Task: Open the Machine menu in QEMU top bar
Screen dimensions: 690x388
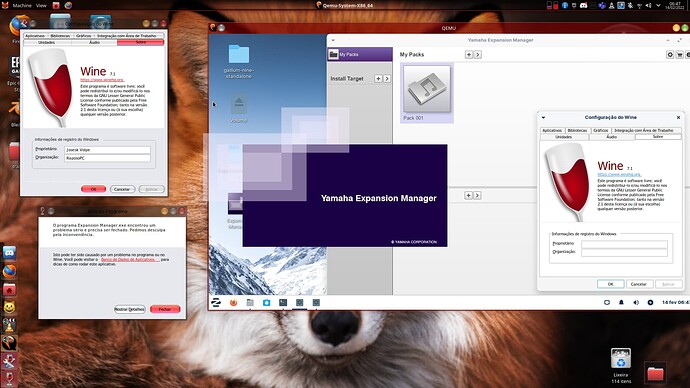Action: (22, 5)
